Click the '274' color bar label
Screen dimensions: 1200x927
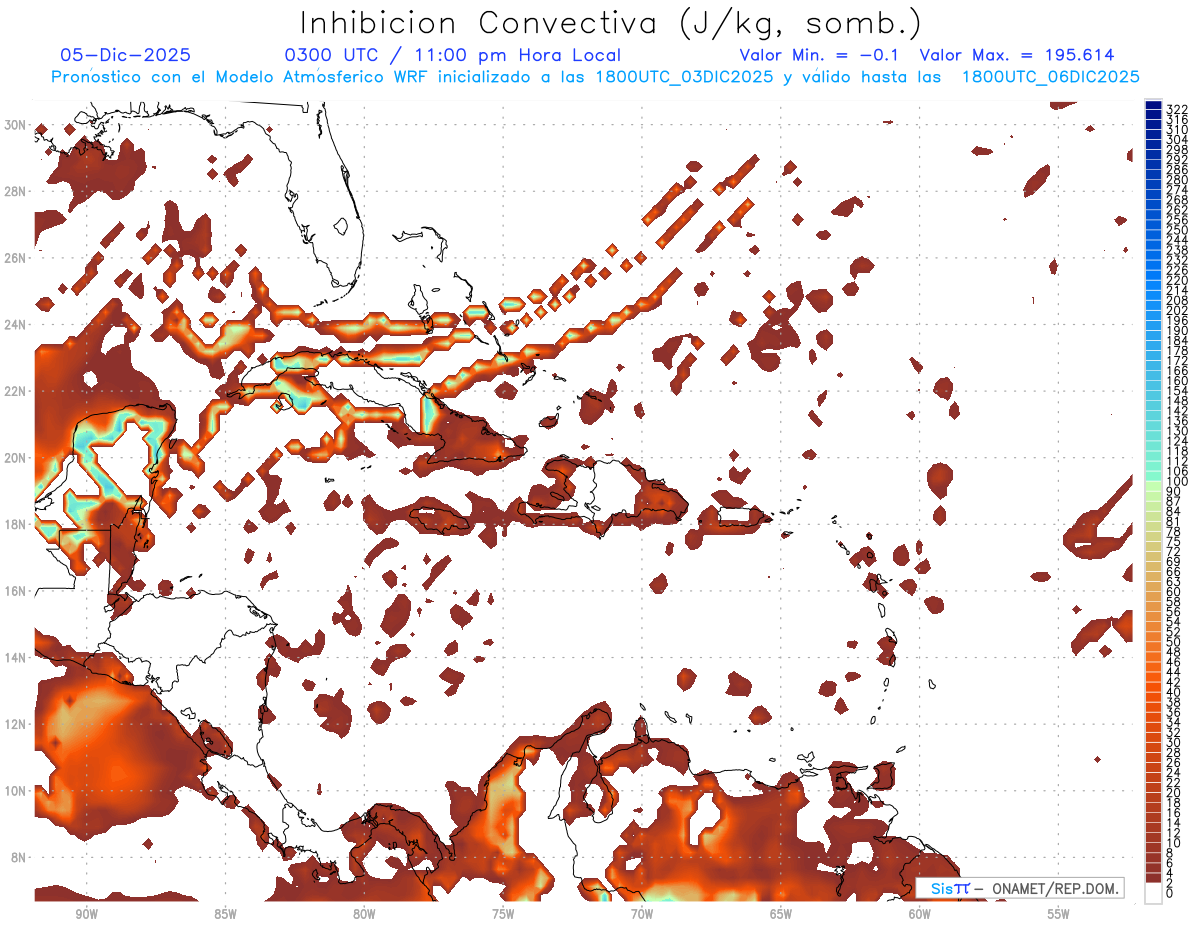(1177, 190)
